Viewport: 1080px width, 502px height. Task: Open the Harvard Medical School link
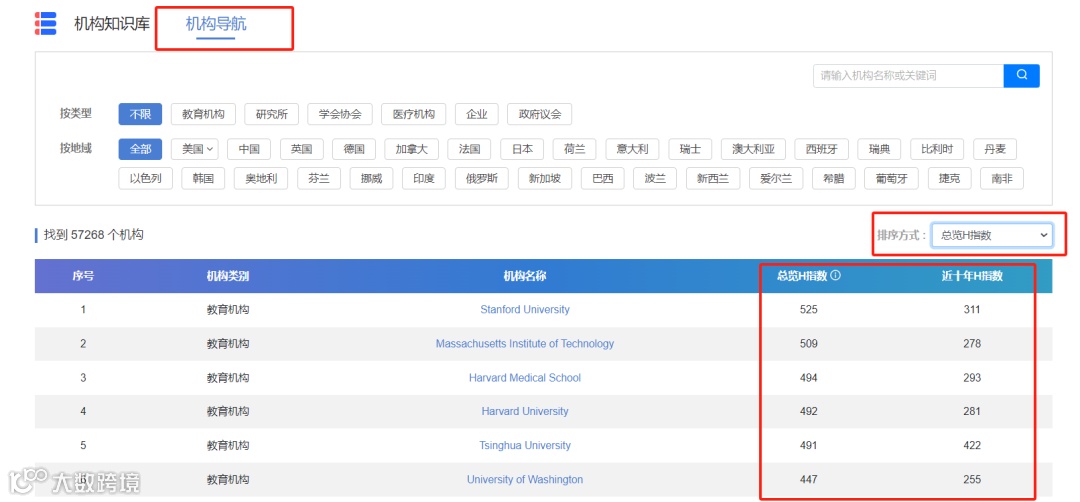pos(525,377)
